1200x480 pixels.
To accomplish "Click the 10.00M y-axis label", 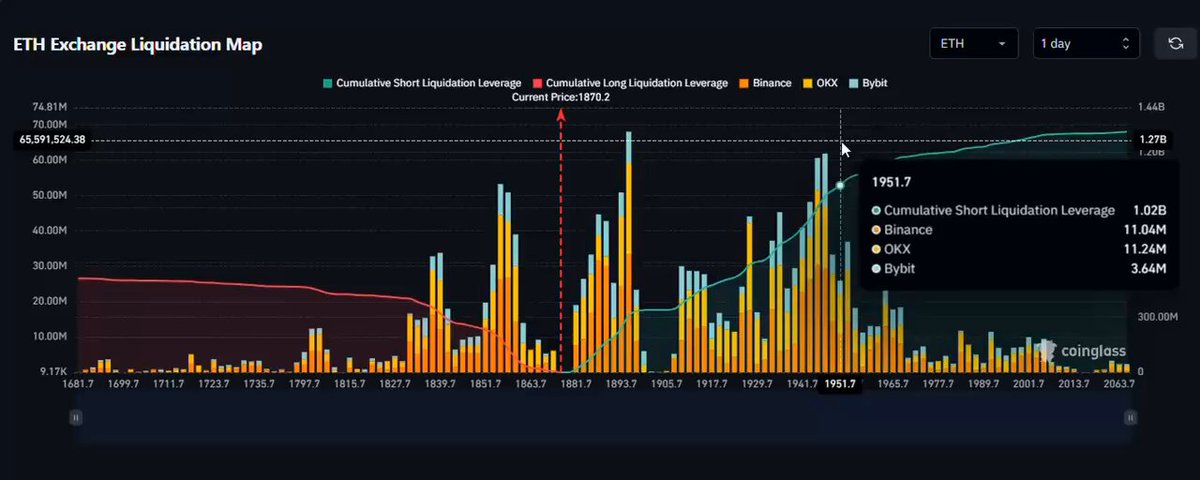I will pos(49,336).
